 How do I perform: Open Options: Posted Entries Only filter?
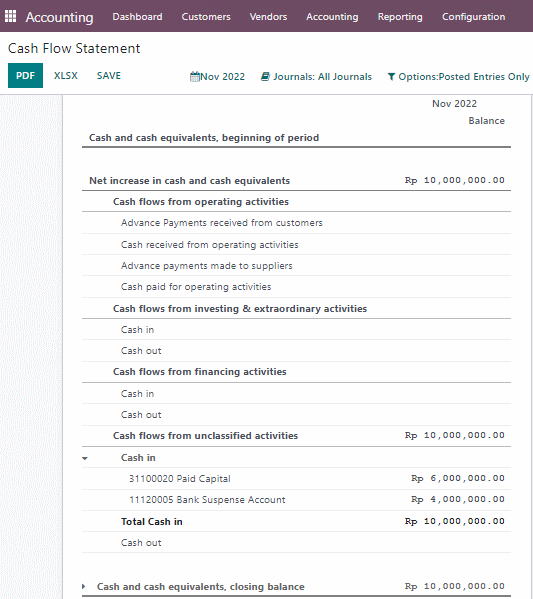[458, 77]
